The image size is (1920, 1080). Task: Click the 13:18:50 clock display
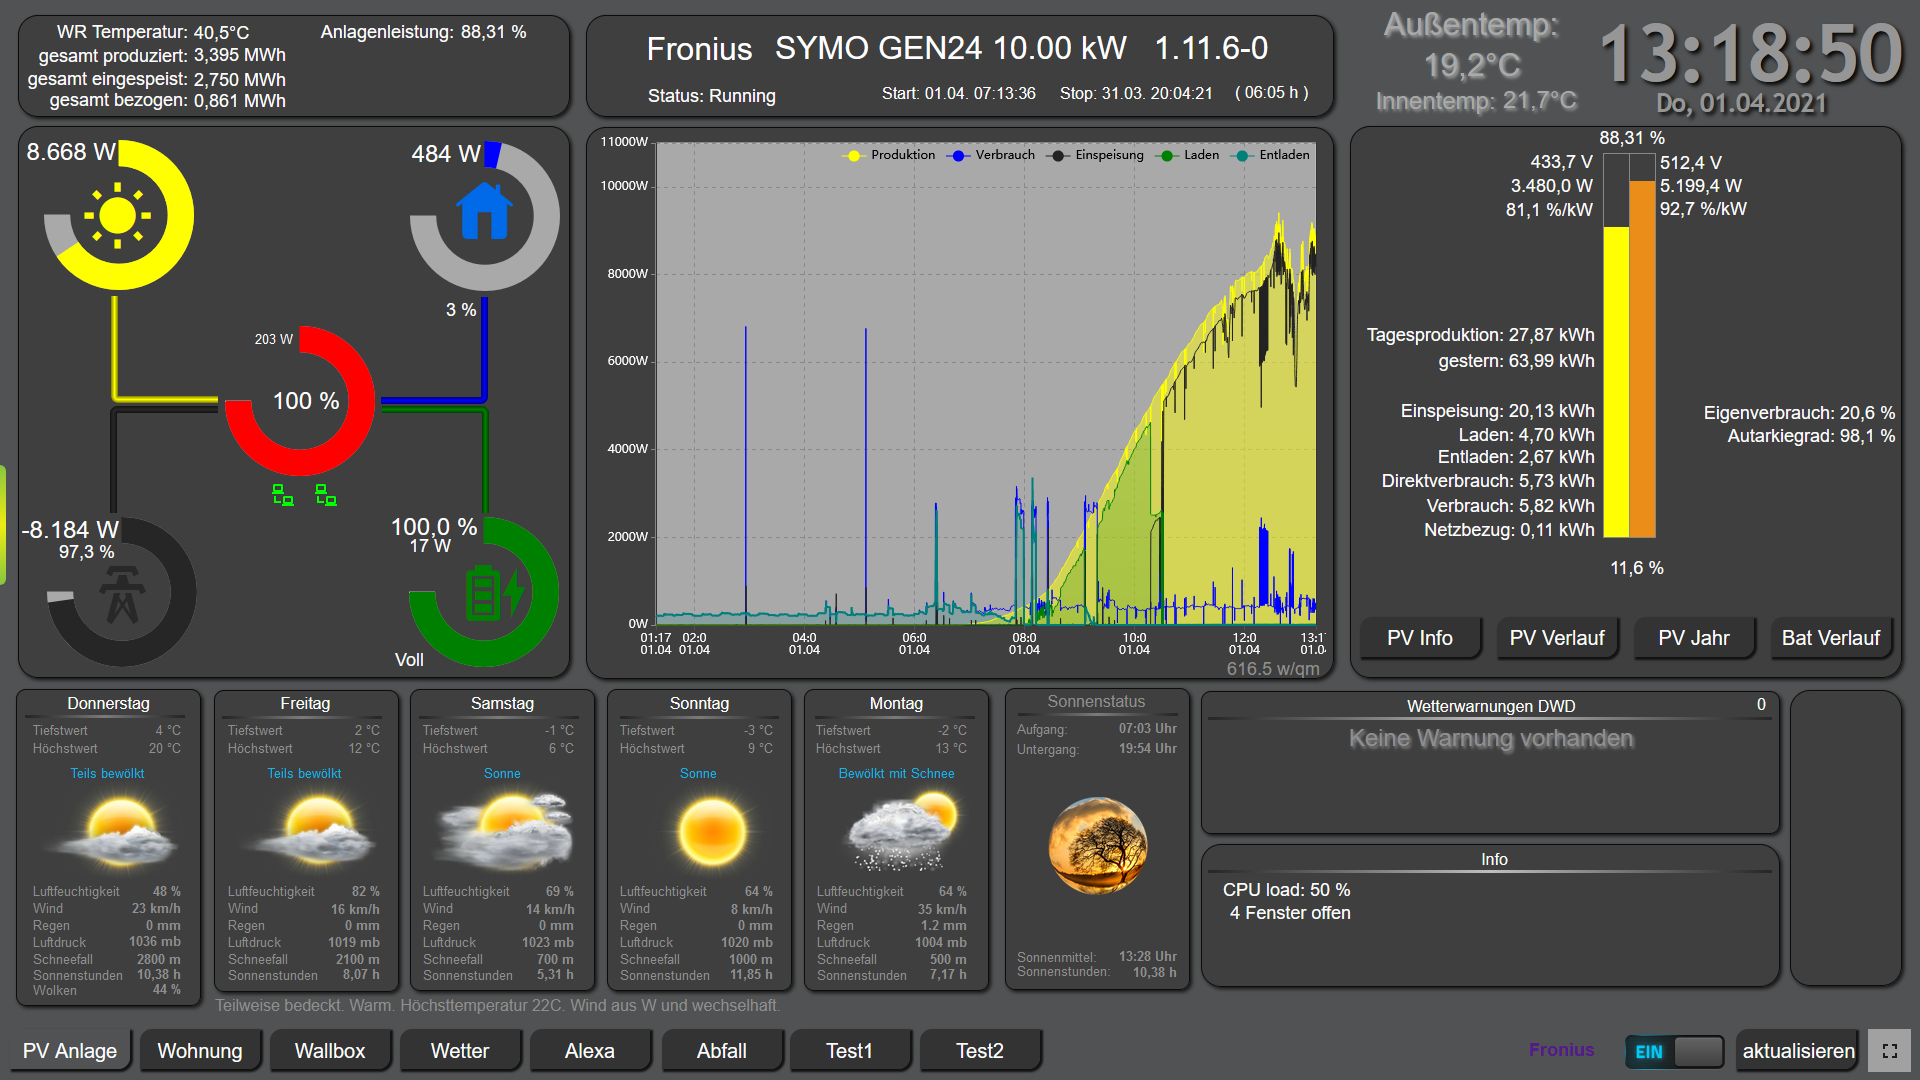[x=1750, y=54]
